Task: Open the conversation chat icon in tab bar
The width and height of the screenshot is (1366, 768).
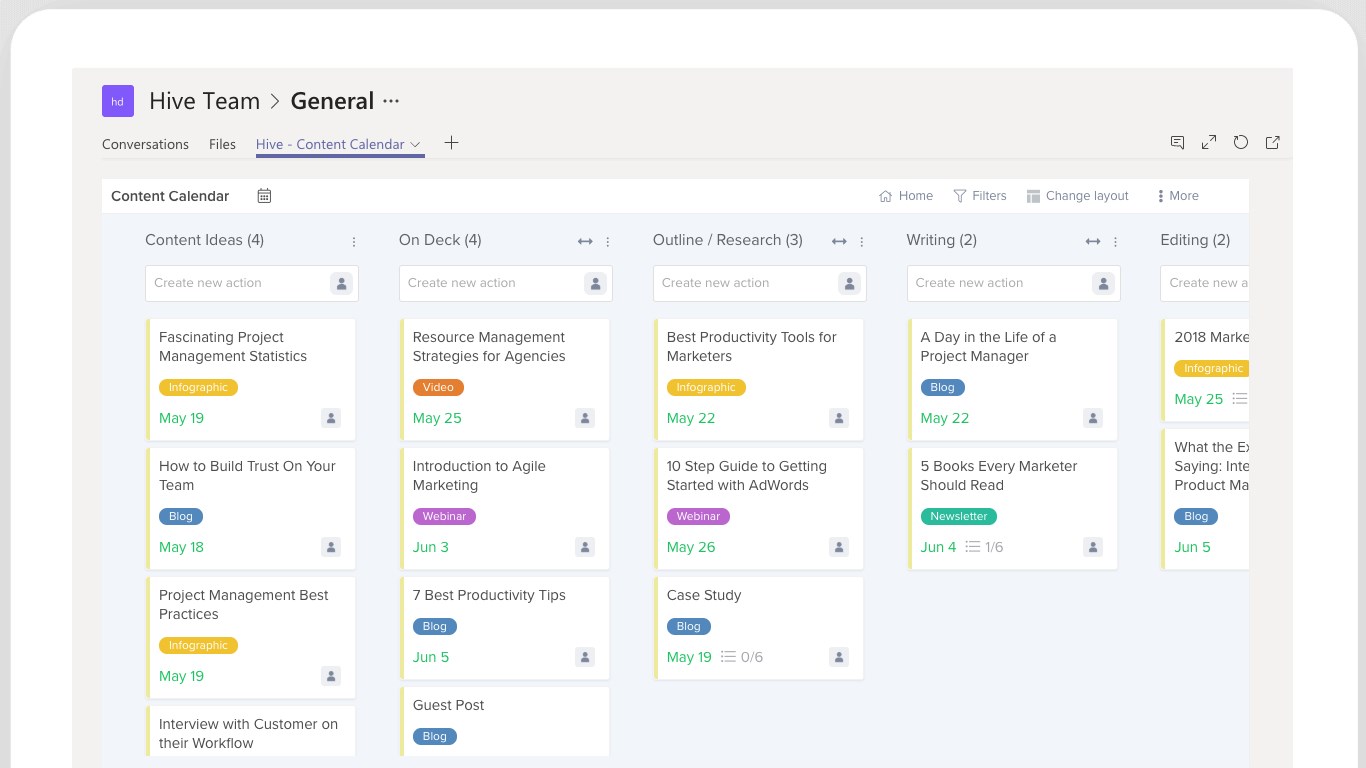Action: tap(1177, 143)
